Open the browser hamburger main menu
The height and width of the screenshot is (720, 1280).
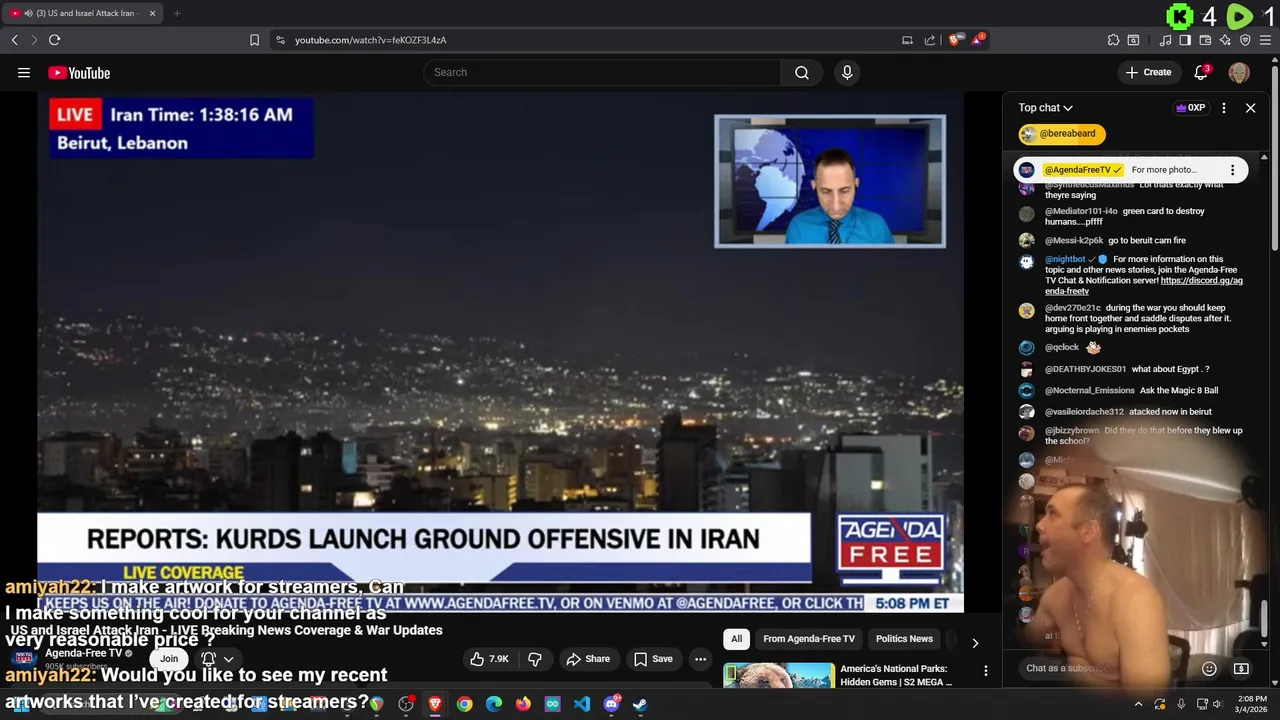click(x=1265, y=40)
